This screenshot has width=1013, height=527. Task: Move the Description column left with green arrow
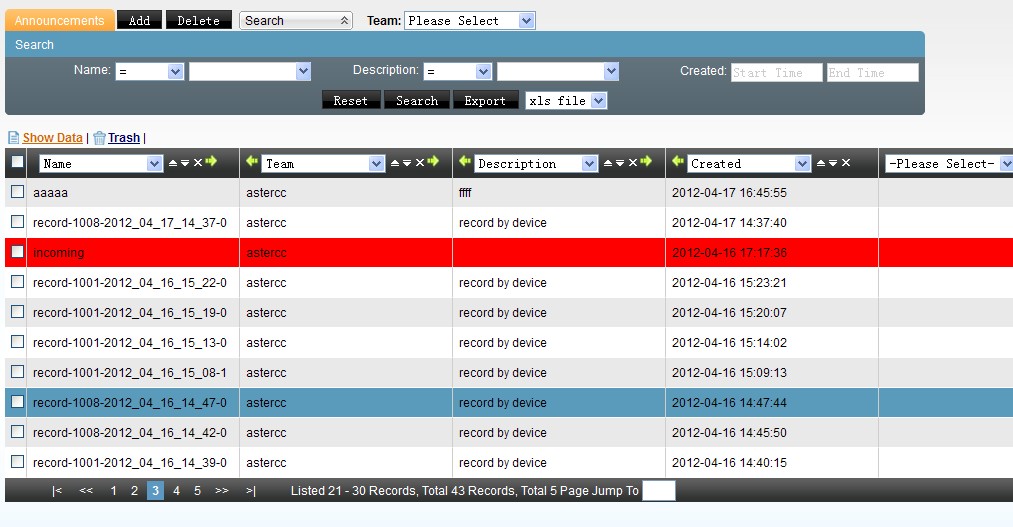click(x=465, y=162)
